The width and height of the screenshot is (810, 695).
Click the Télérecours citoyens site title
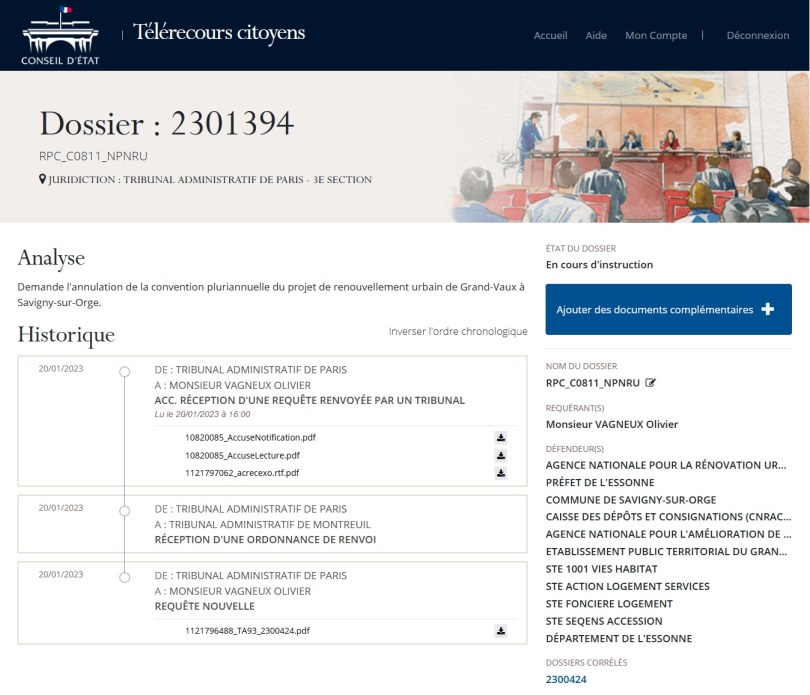pos(219,33)
